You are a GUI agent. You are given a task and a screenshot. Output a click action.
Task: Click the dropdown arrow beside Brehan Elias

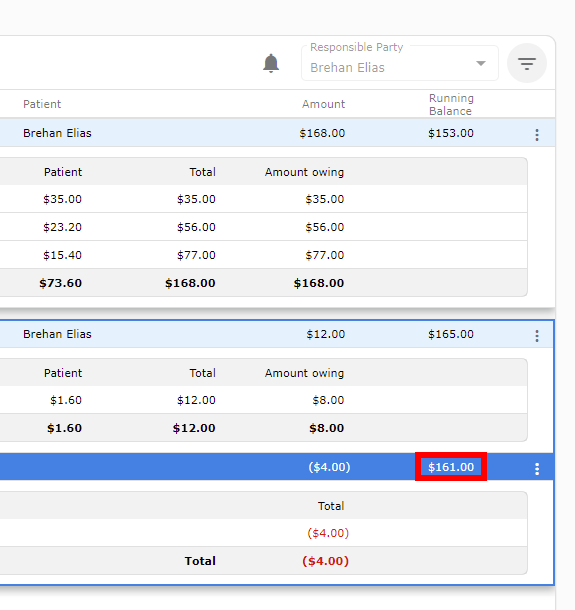pyautogui.click(x=481, y=63)
